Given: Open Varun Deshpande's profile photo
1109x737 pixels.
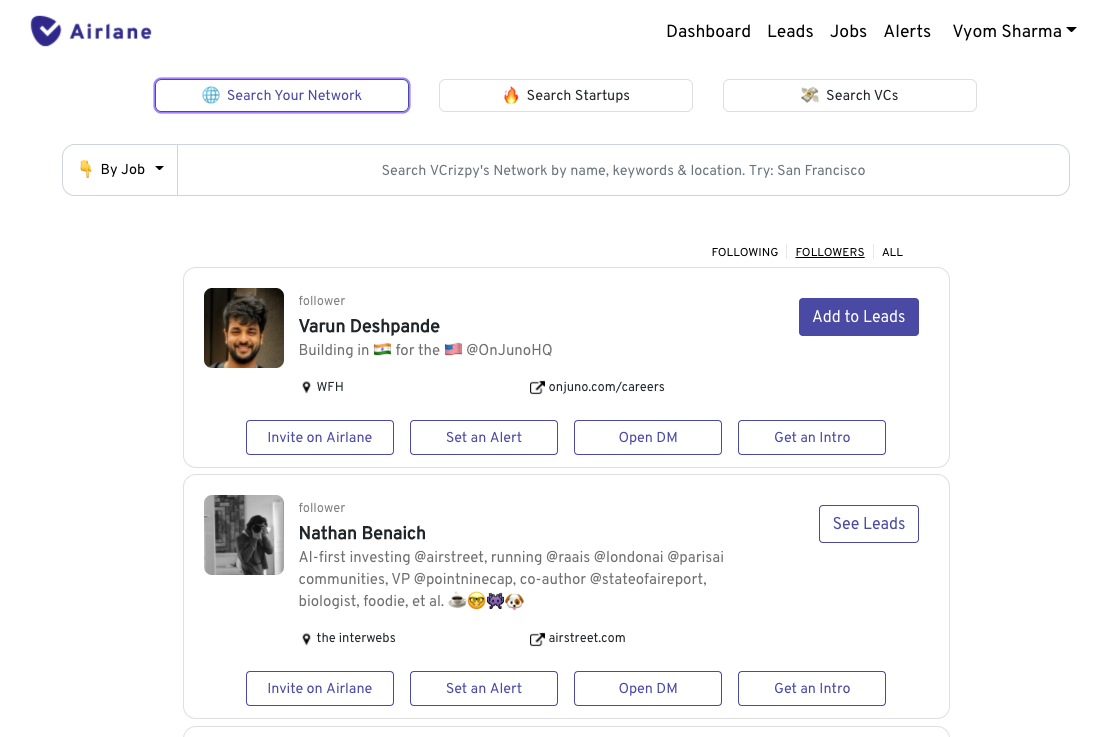Looking at the screenshot, I should (x=244, y=328).
